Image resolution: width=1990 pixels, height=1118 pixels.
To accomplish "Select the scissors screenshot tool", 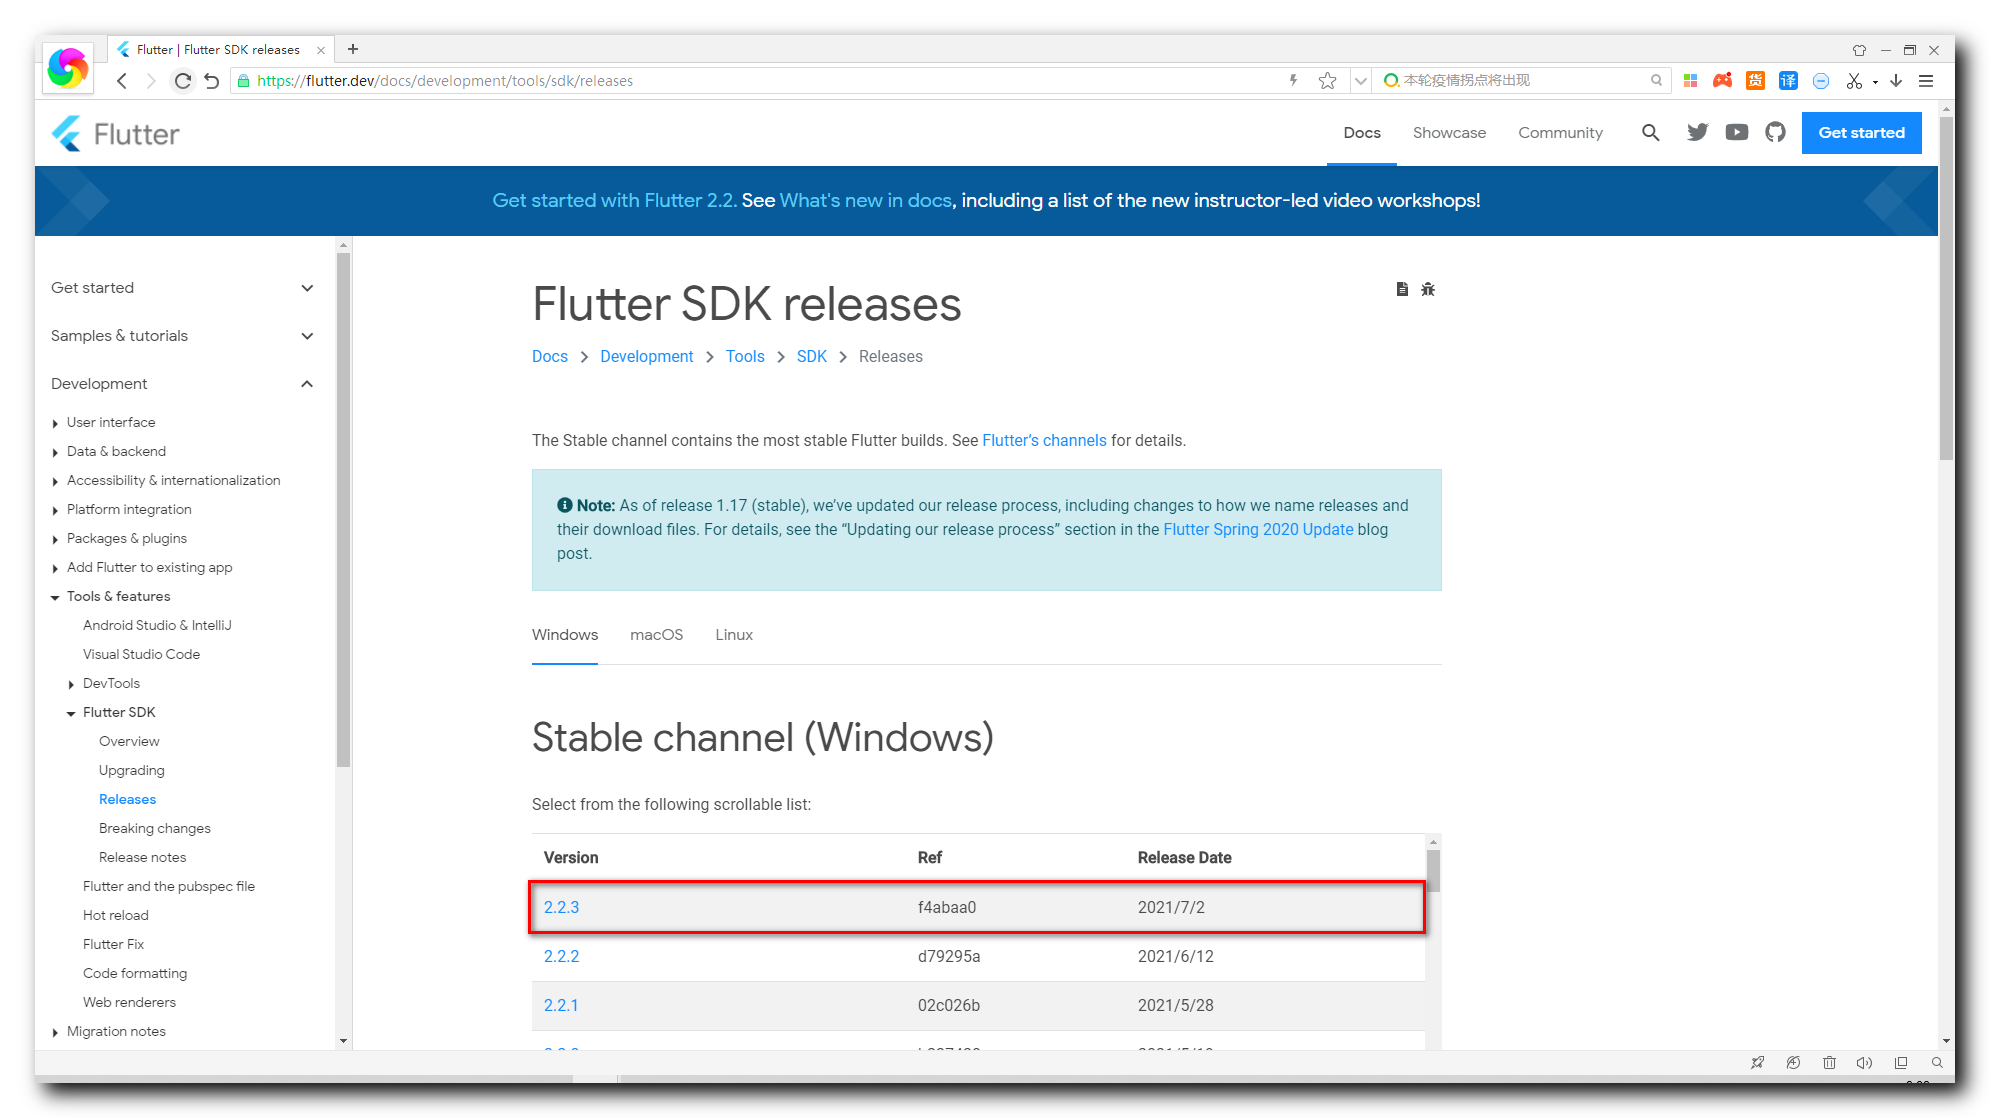I will click(1854, 81).
